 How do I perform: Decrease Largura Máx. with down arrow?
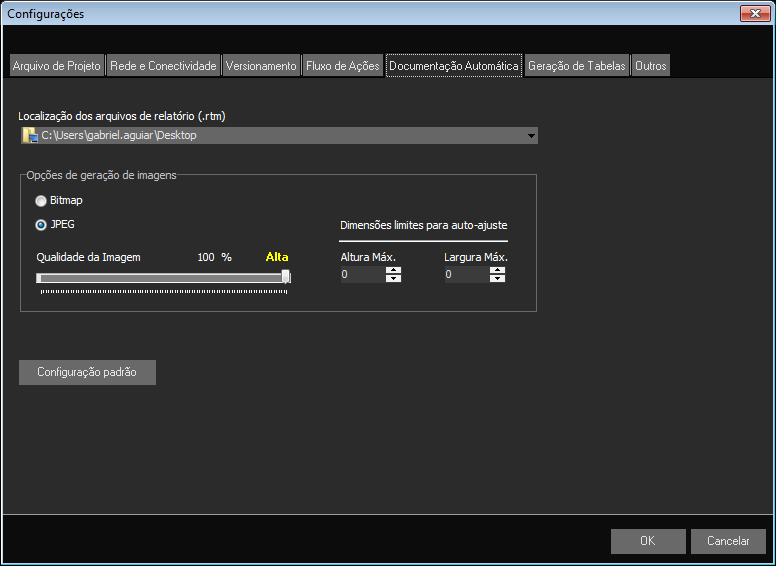click(497, 279)
